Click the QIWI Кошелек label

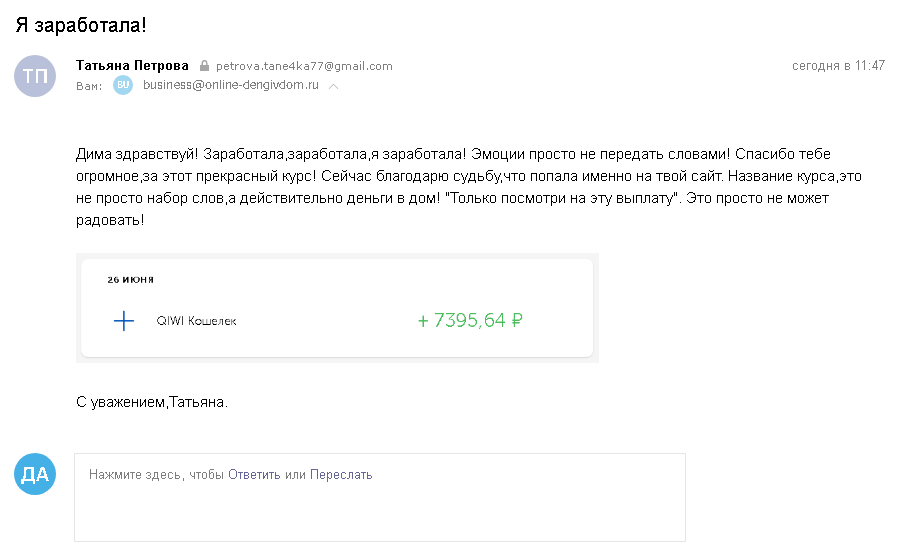point(196,321)
